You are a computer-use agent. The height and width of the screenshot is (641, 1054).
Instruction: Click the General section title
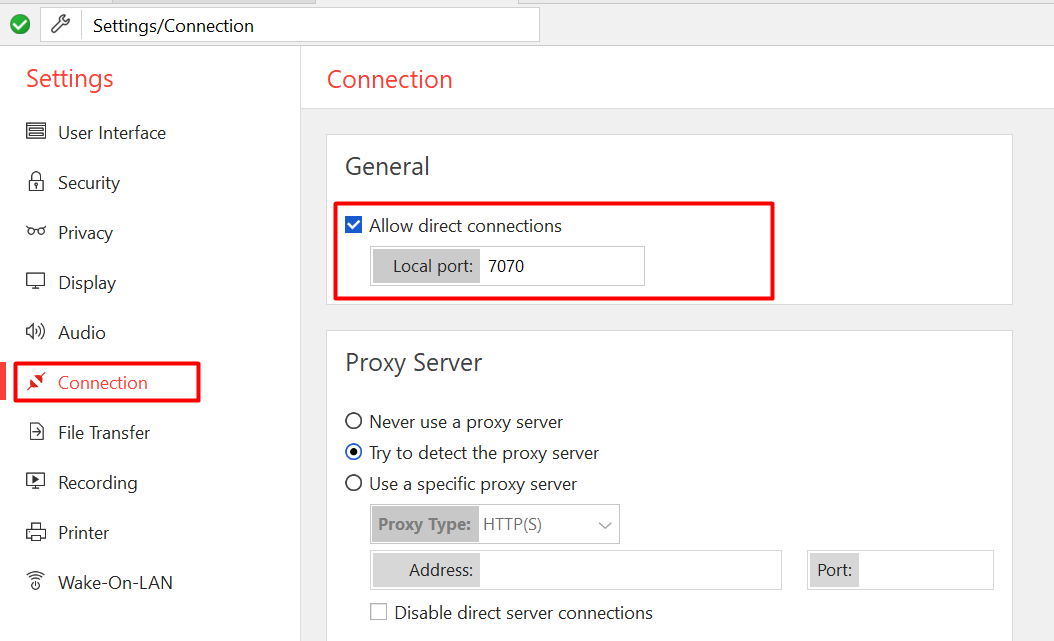[x=387, y=166]
